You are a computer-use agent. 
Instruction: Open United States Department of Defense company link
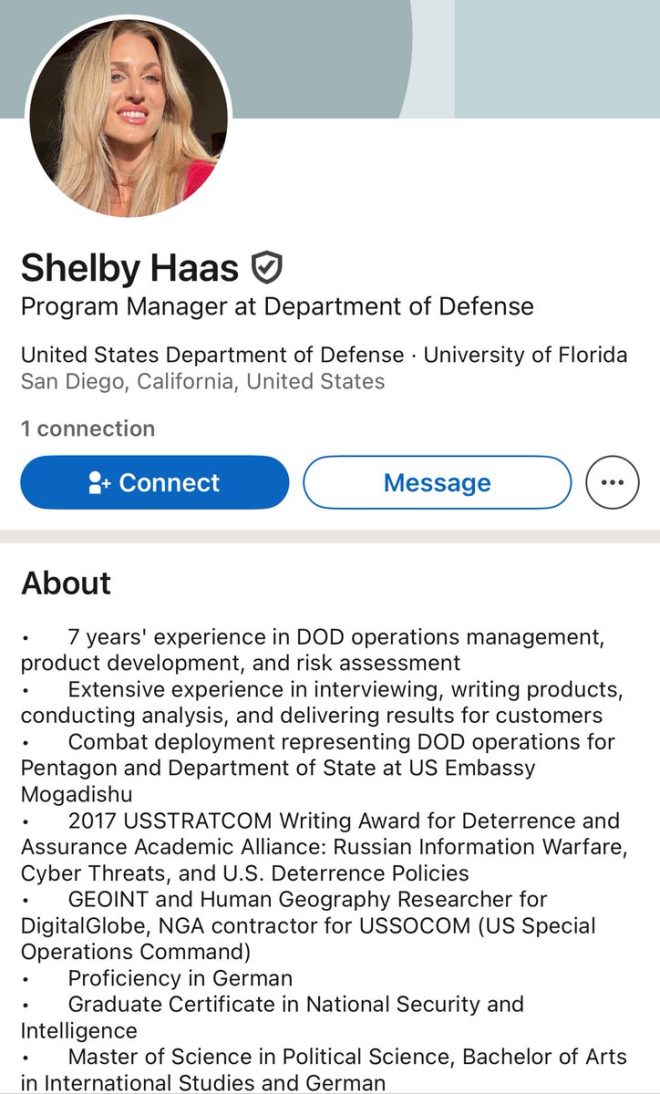pos(212,355)
